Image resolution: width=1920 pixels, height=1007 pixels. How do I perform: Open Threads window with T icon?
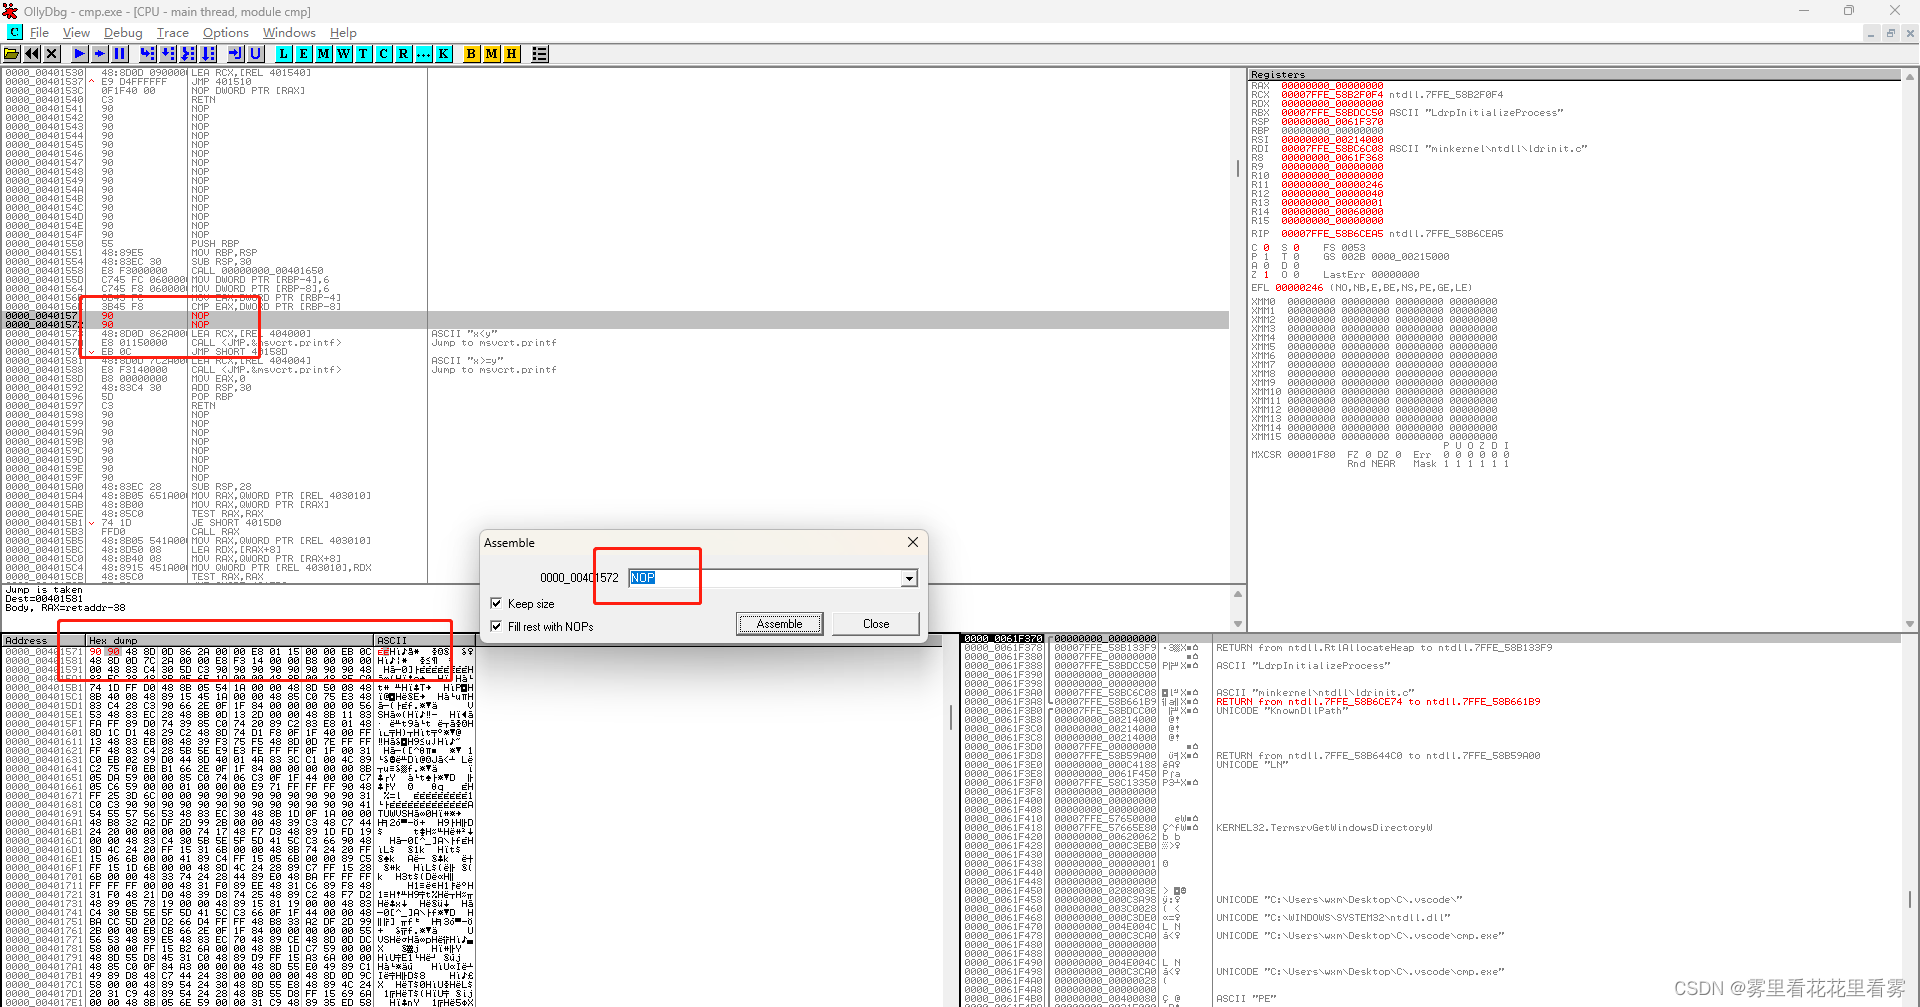point(364,54)
